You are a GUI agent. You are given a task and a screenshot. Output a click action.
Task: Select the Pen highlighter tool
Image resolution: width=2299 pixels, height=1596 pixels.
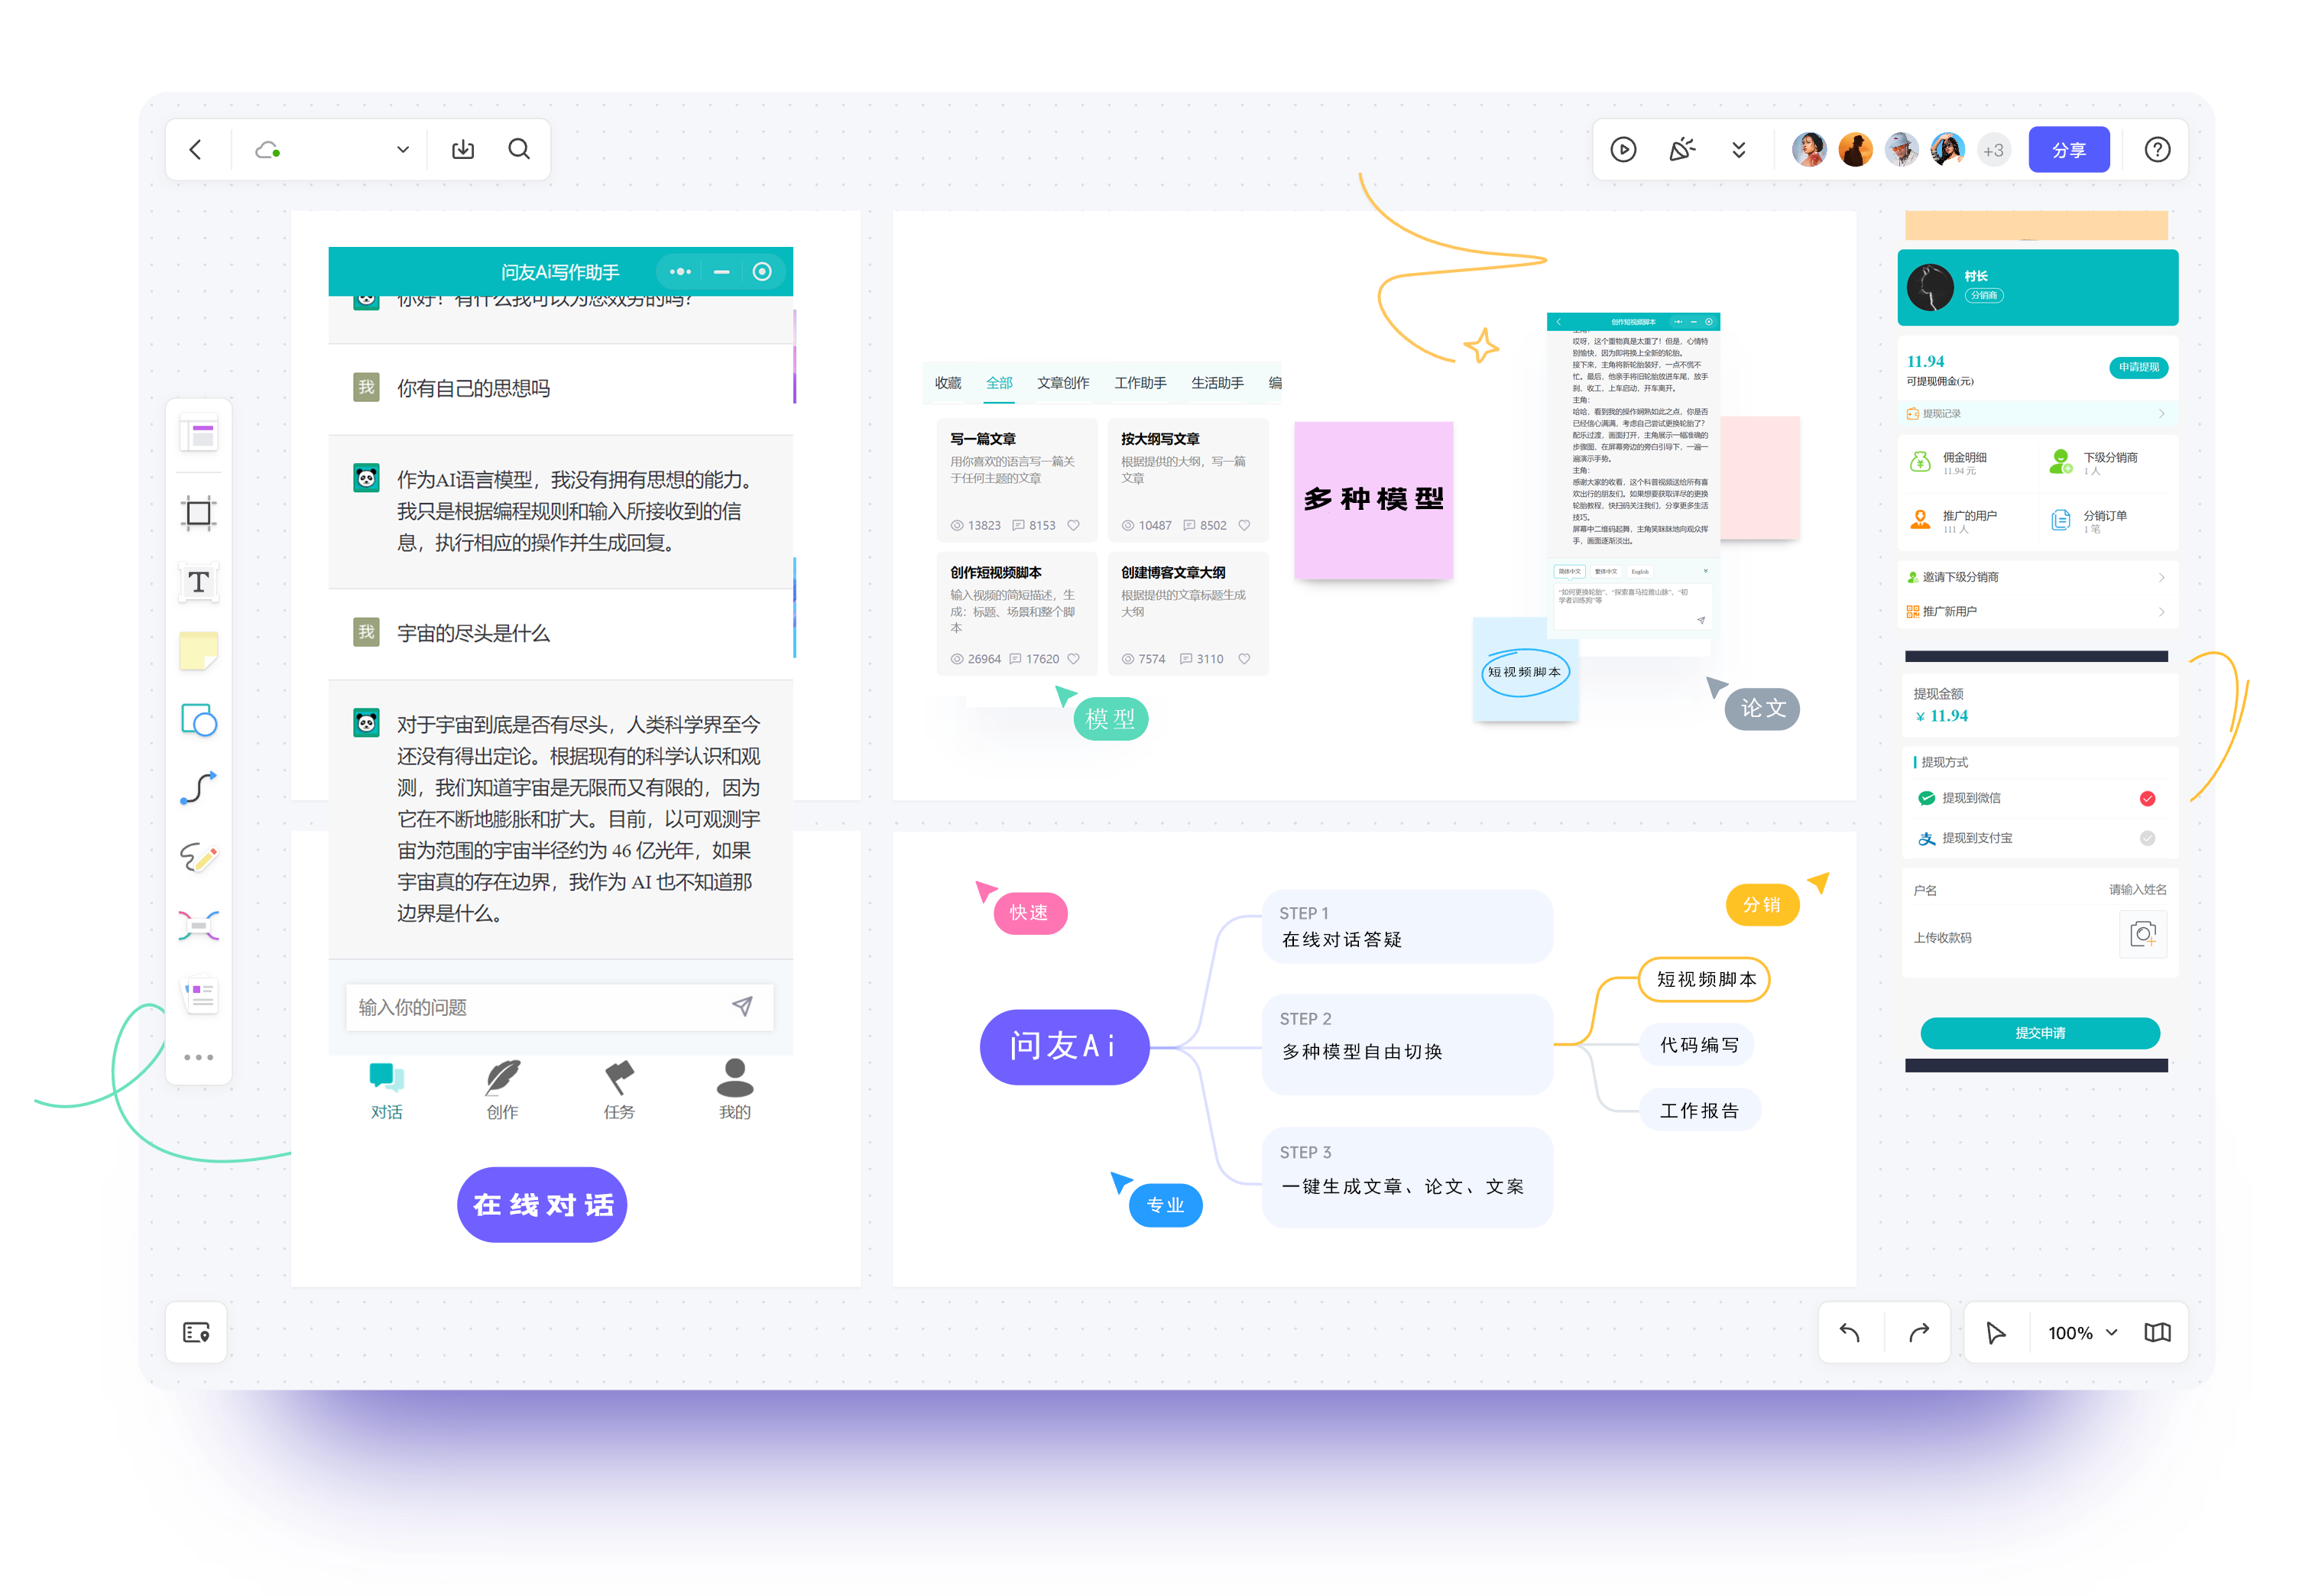pyautogui.click(x=198, y=857)
